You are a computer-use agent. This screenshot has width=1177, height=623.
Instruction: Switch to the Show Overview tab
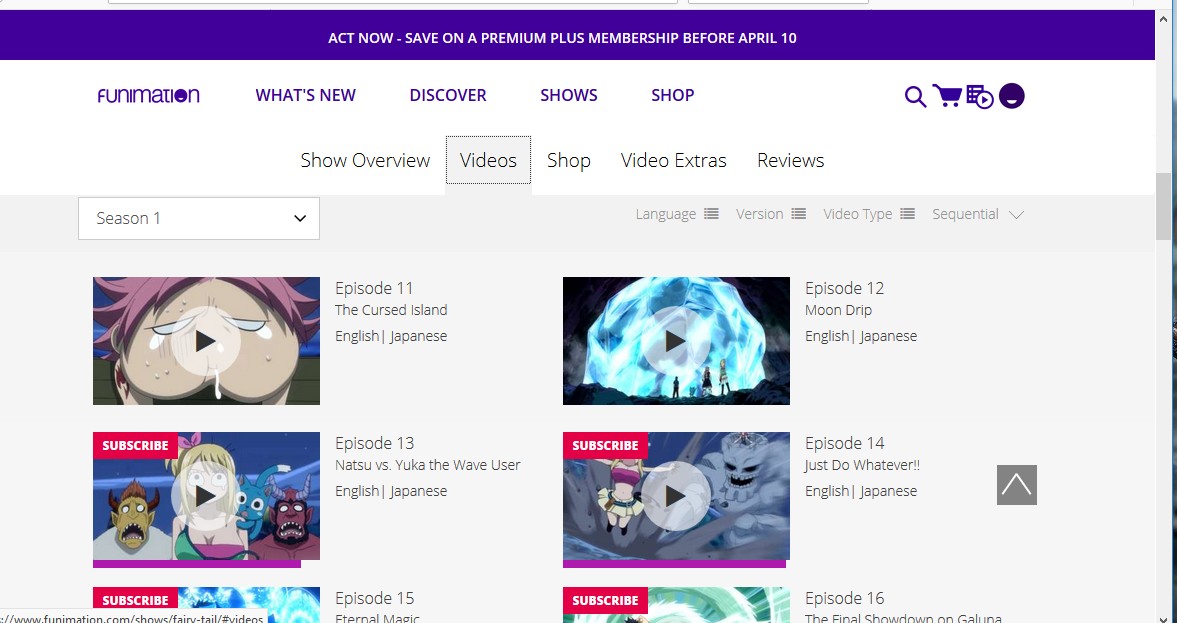365,160
